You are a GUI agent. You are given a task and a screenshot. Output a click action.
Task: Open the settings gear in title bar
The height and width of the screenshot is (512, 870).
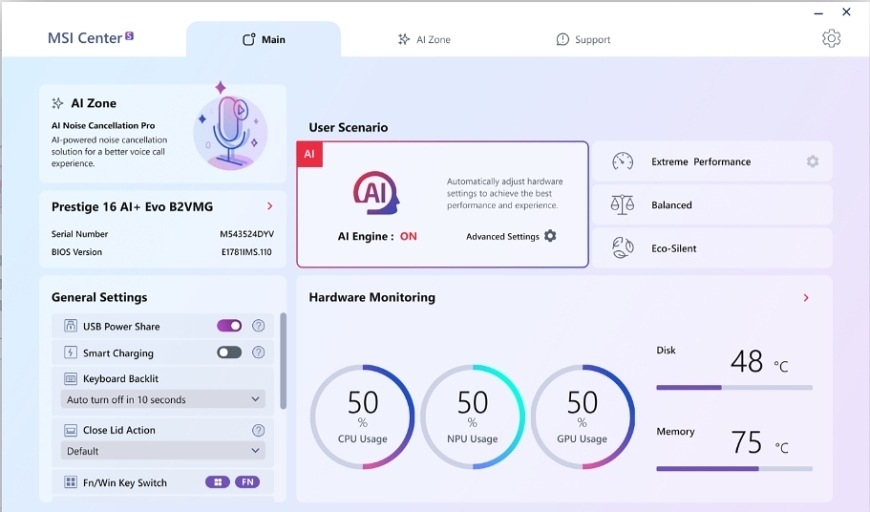(x=831, y=38)
